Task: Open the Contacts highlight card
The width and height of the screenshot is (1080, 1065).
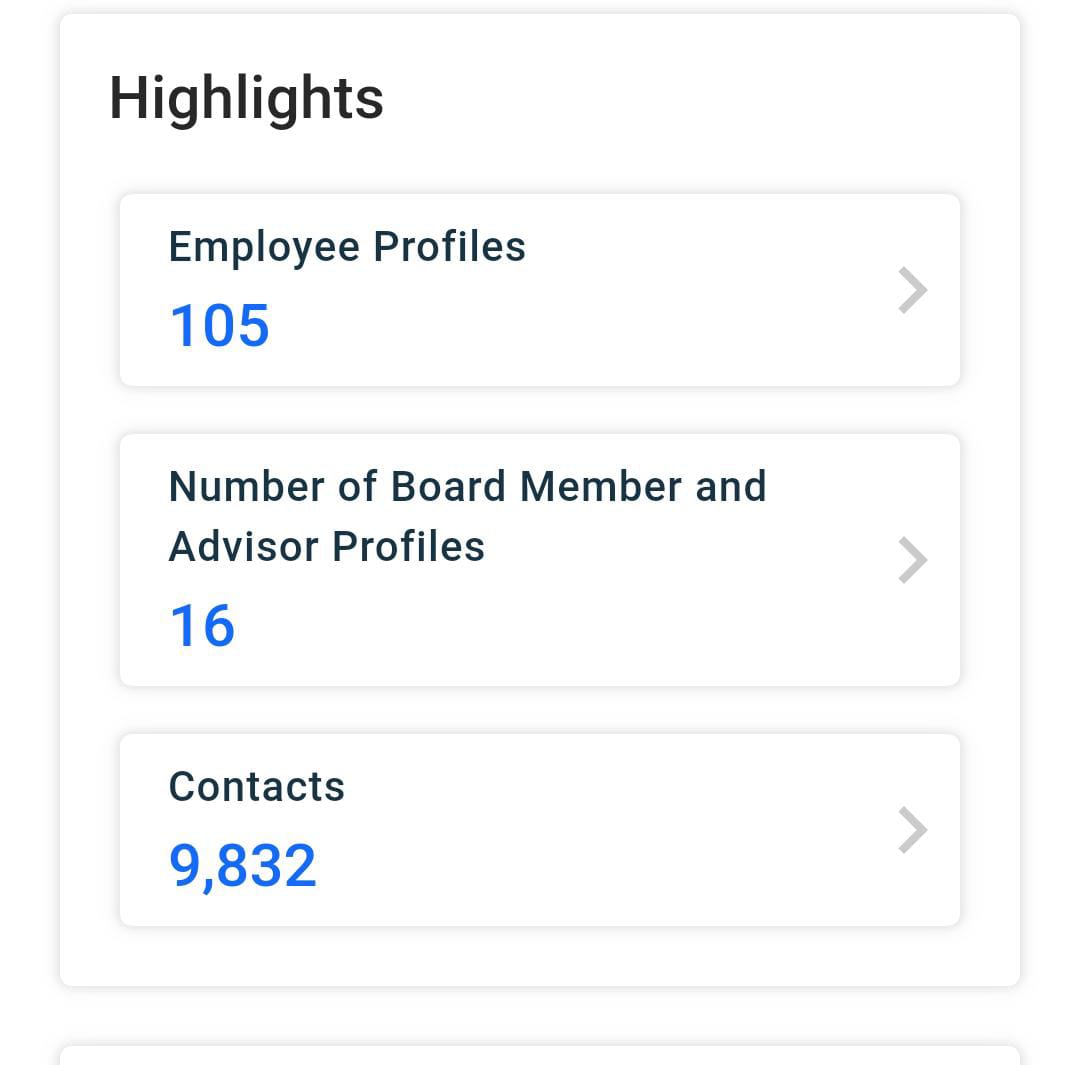Action: point(540,830)
